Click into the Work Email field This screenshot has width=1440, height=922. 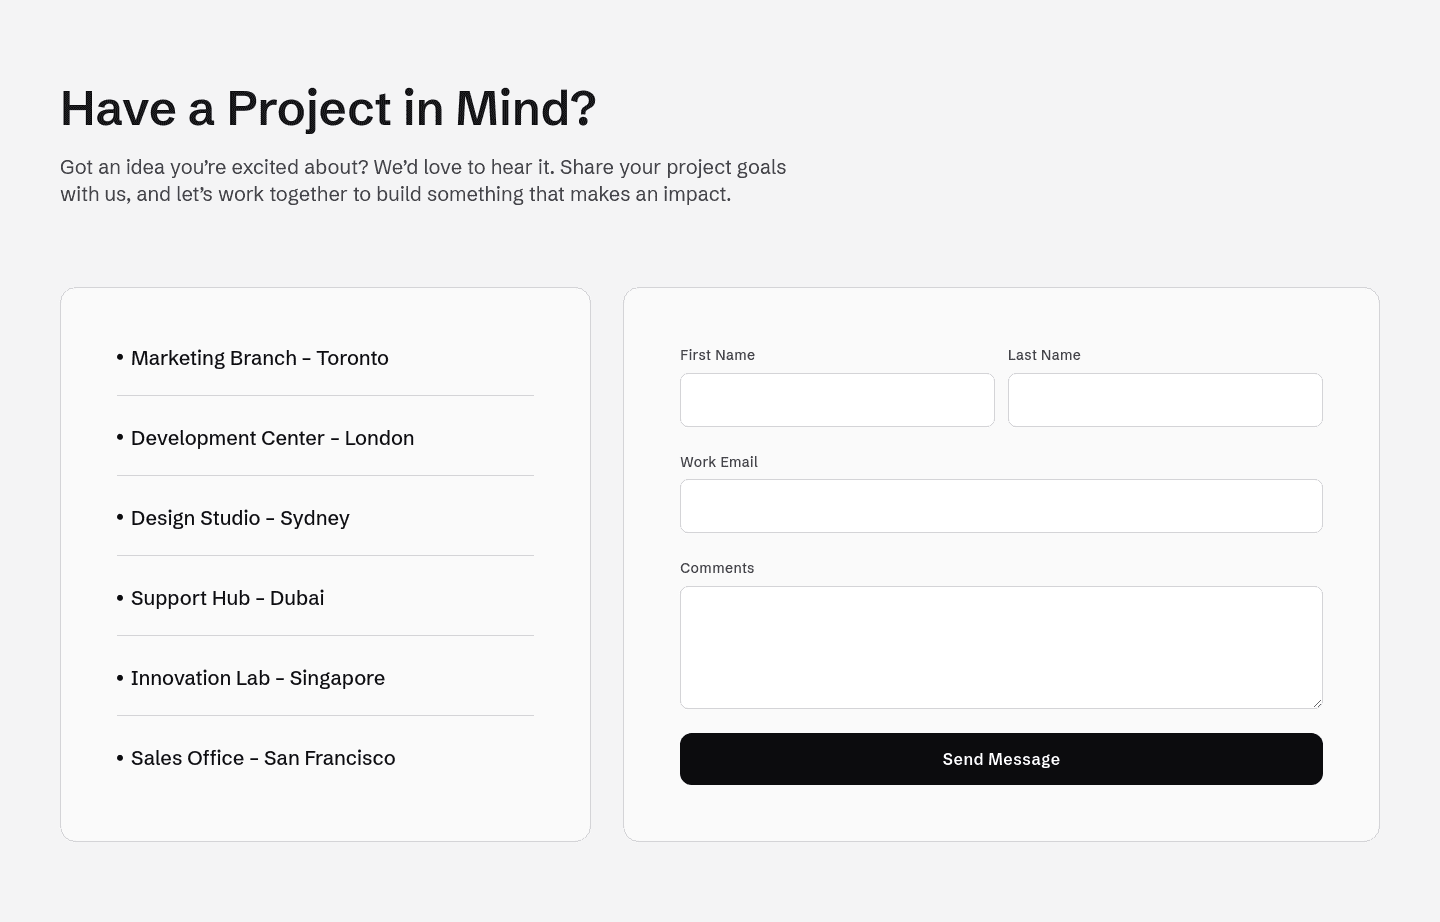coord(1001,506)
